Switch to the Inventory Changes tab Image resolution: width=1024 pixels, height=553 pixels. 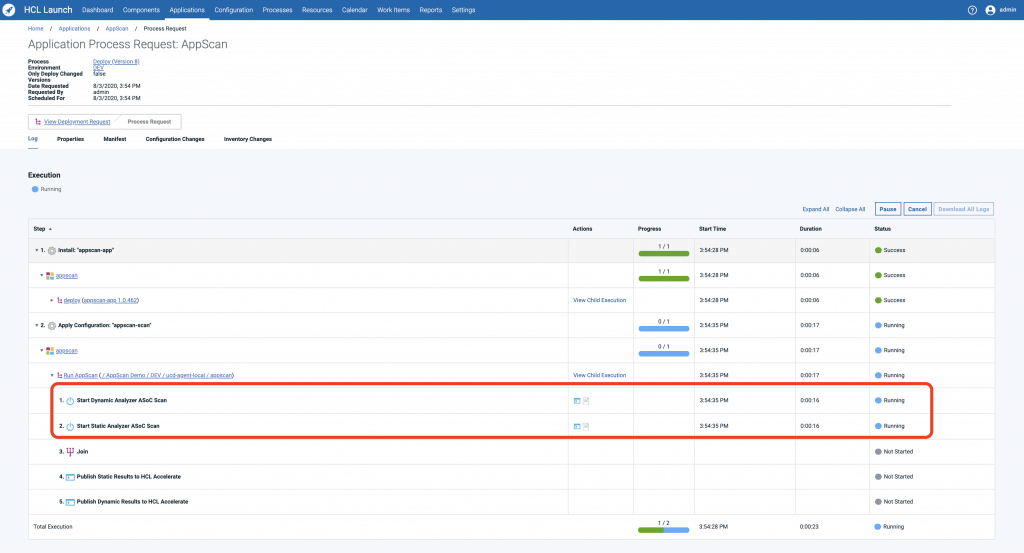click(x=248, y=139)
